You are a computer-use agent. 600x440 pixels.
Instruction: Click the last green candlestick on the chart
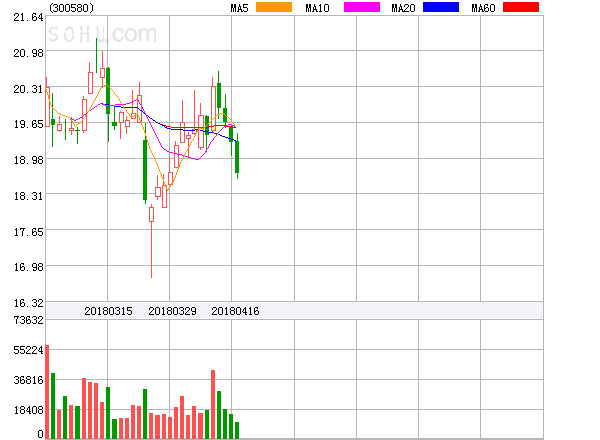[x=237, y=156]
